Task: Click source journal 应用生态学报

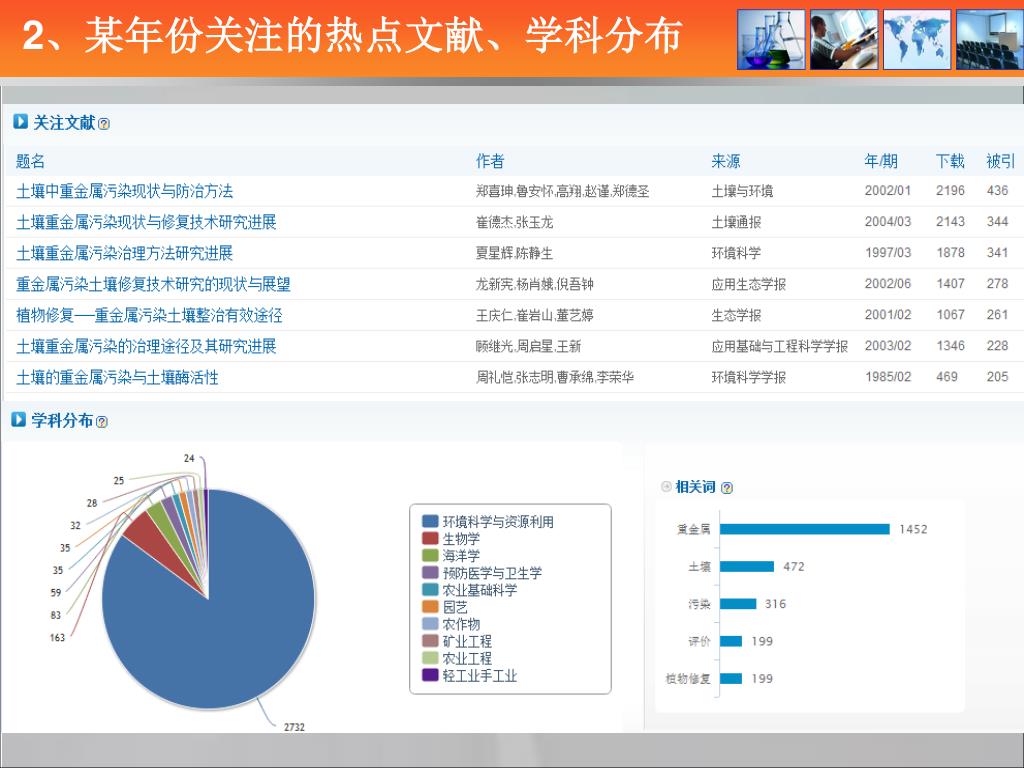Action: click(748, 284)
